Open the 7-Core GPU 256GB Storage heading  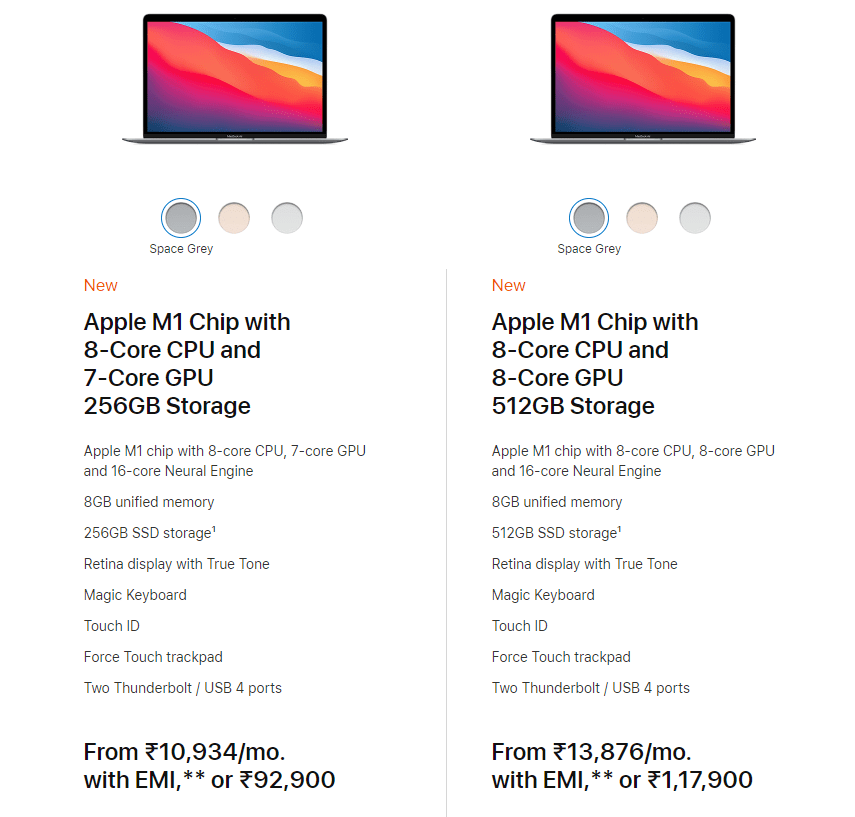coord(187,364)
